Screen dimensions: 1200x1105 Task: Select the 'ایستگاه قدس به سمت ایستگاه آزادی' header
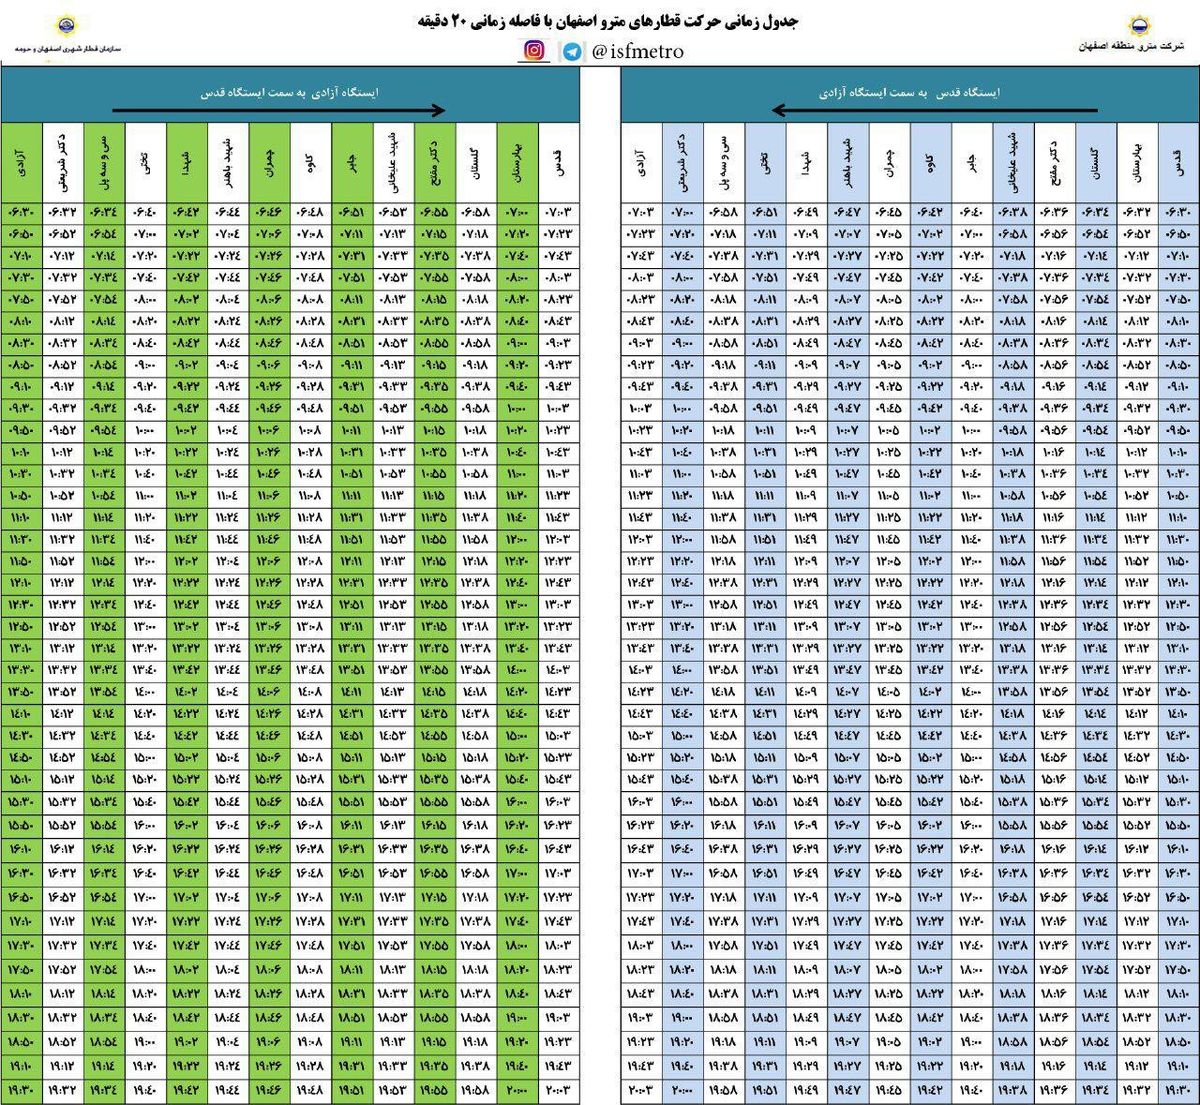[909, 92]
